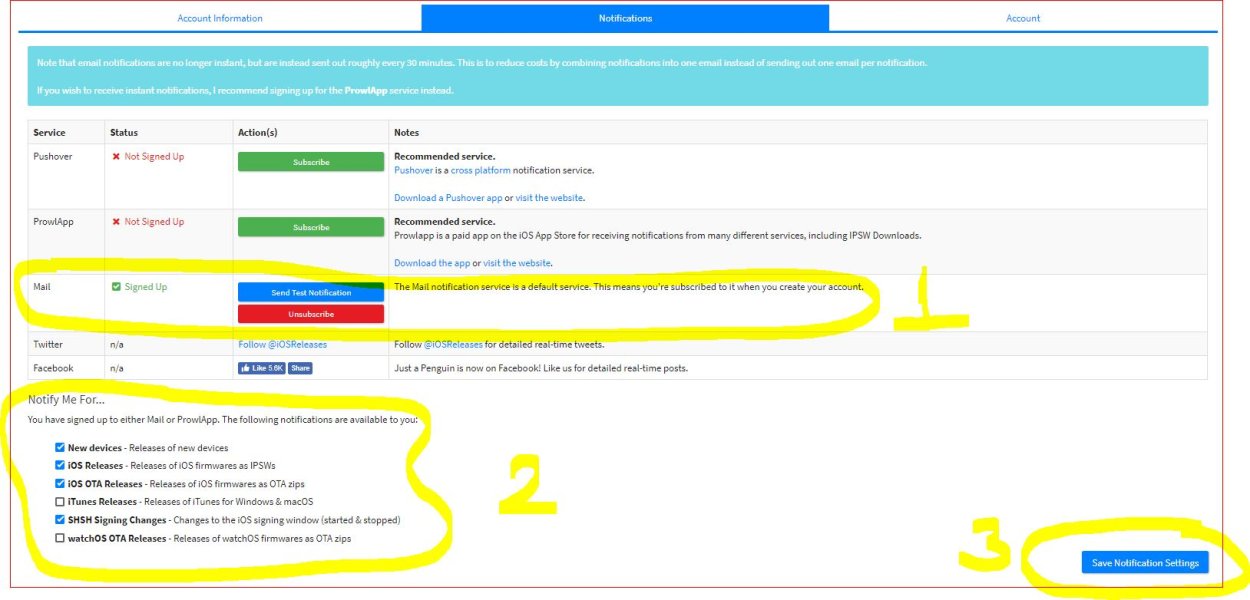Screen dimensions: 1250x600
Task: Follow @iOSReleases link in Actions column
Action: pyautogui.click(x=282, y=345)
